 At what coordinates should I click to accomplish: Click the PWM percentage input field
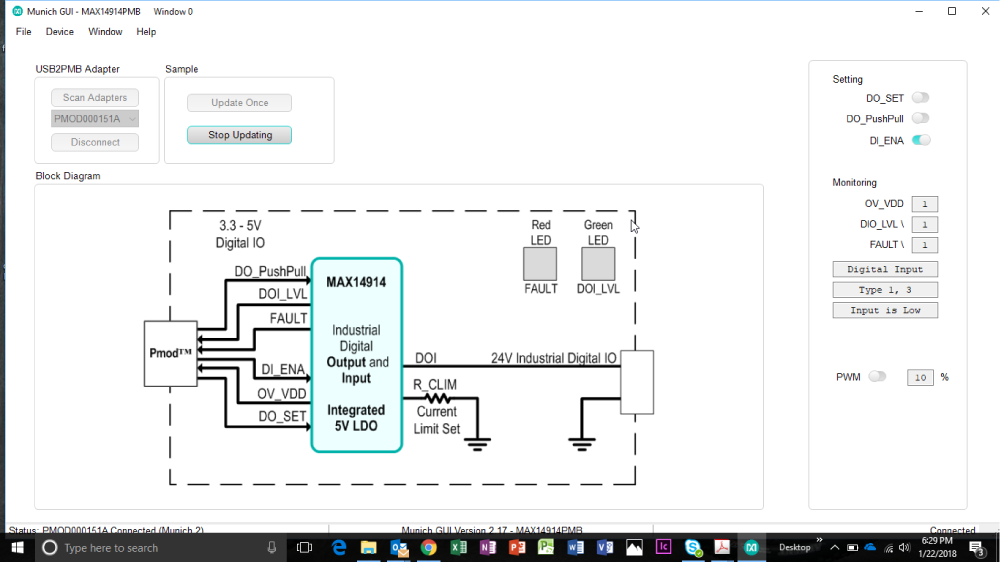920,378
